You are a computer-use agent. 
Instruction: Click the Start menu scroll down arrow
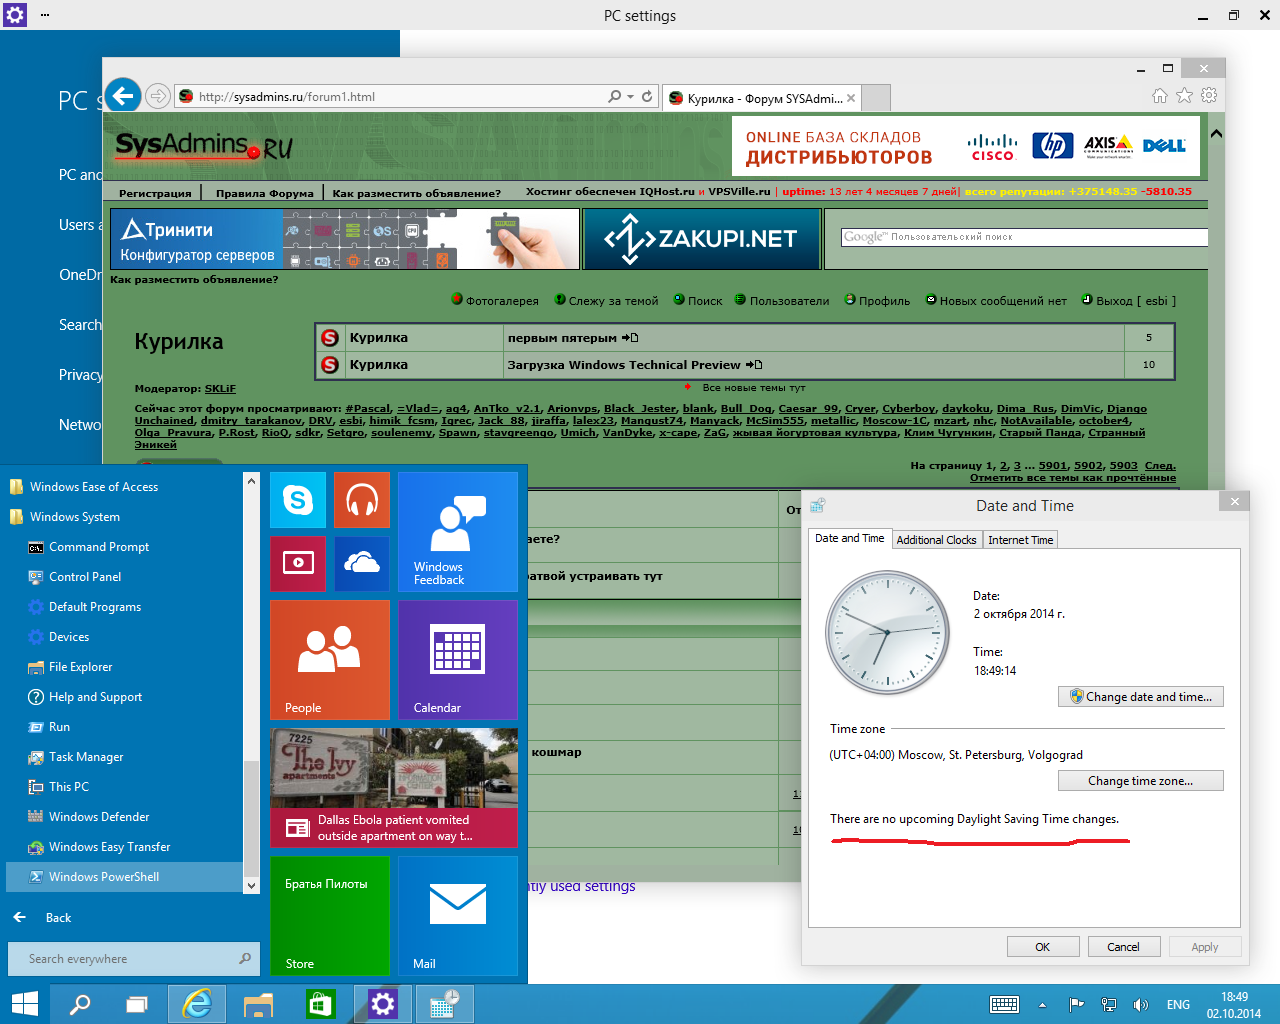251,885
